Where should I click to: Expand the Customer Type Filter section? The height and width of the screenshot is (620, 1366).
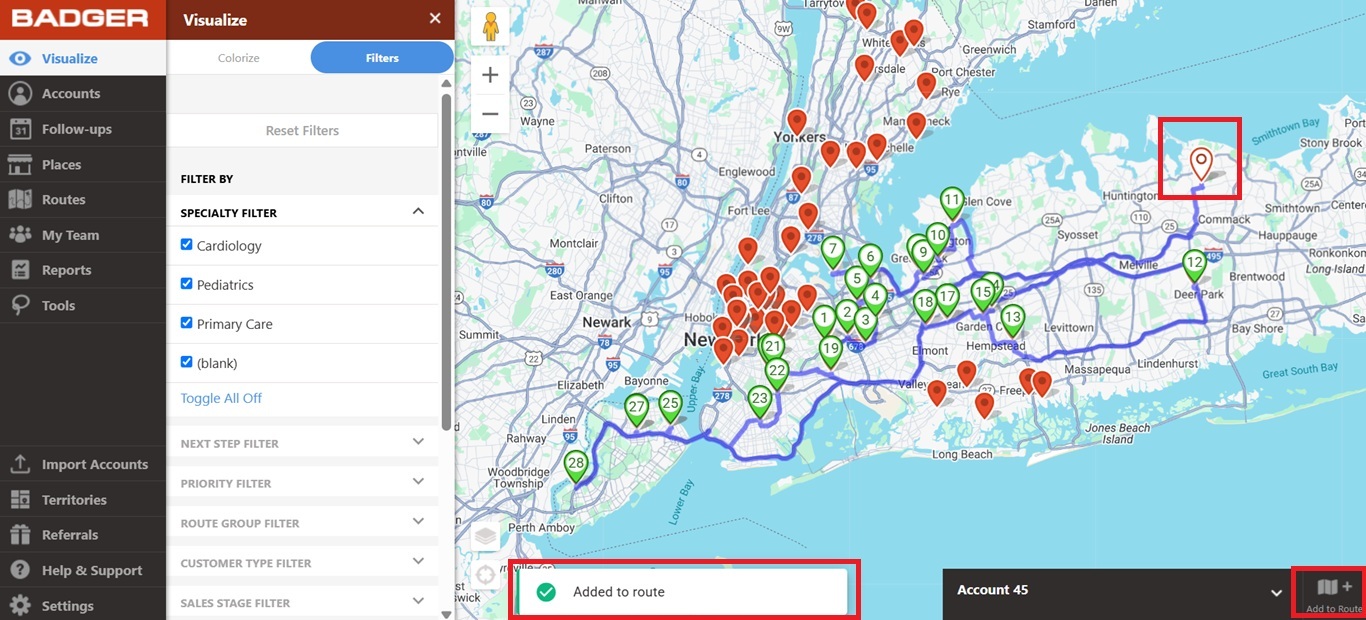point(418,562)
